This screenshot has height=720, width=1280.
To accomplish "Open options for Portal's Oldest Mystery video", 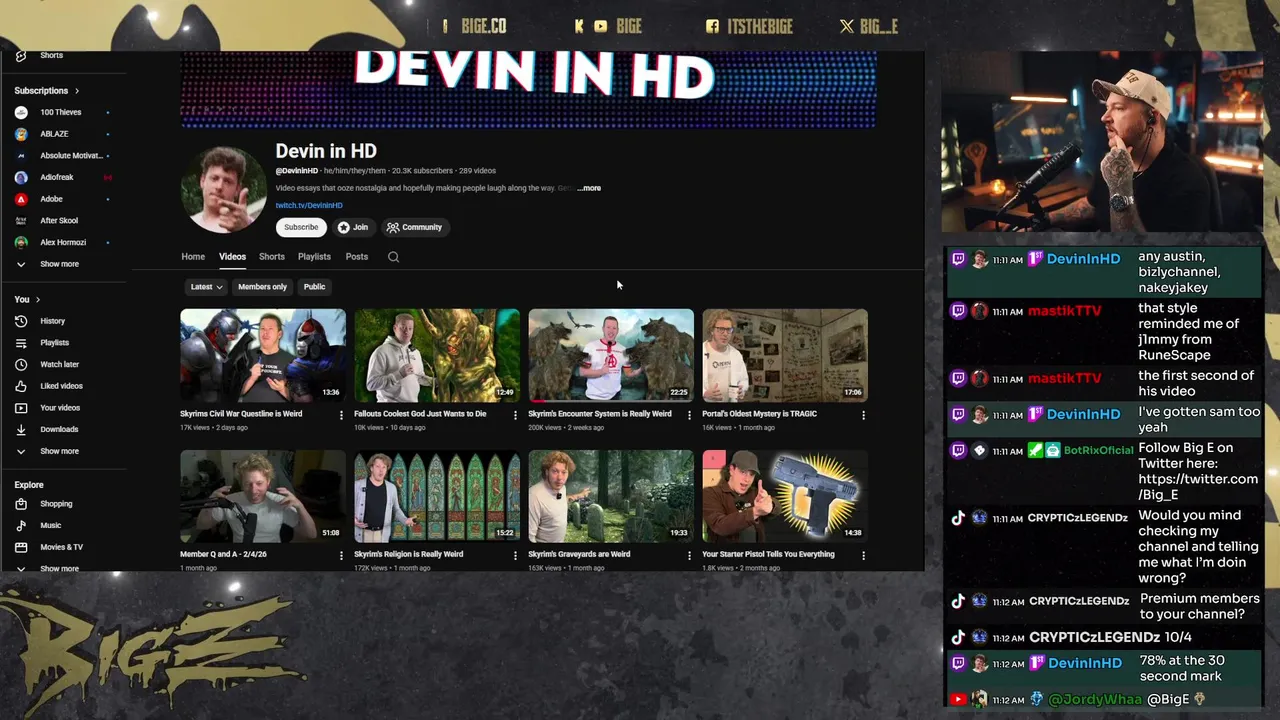I will 863,415.
